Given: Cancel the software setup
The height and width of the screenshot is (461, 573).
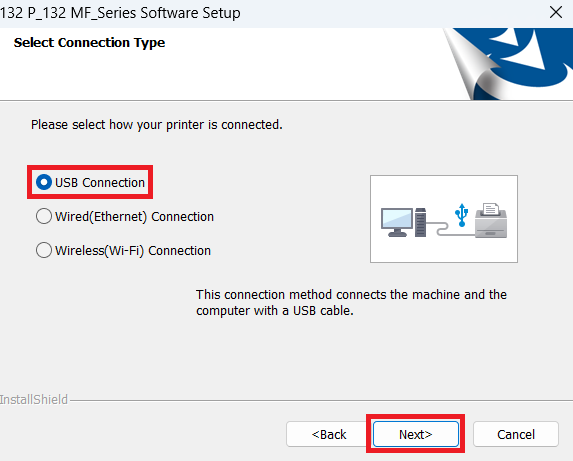Looking at the screenshot, I should click(516, 434).
